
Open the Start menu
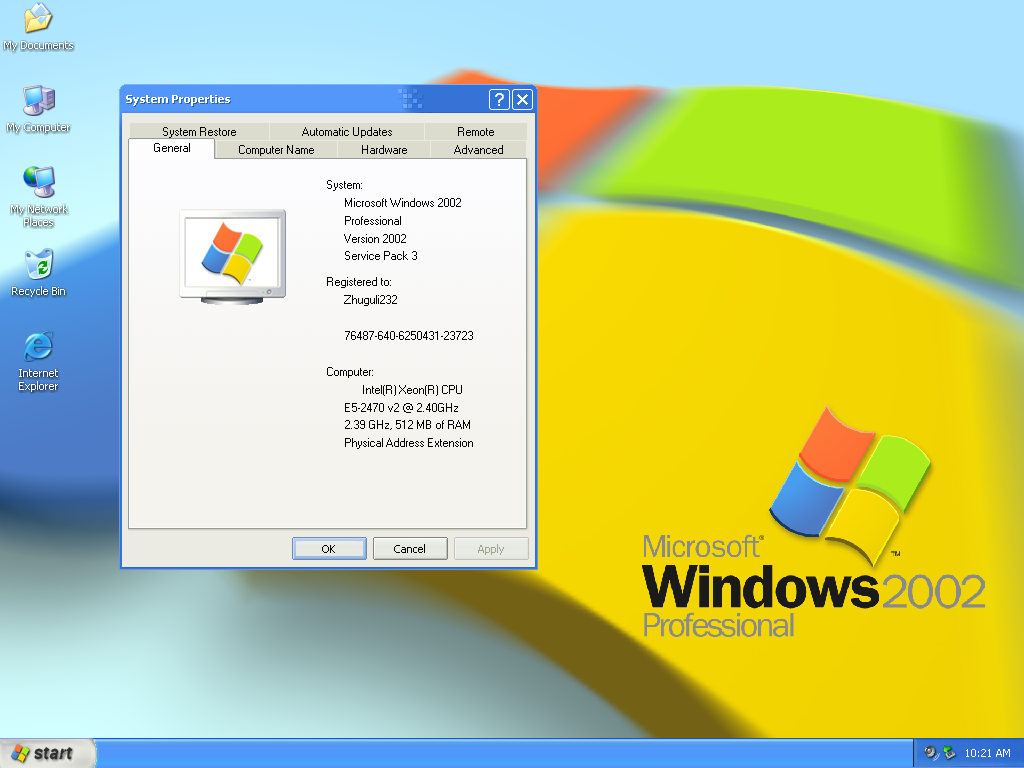pos(47,753)
